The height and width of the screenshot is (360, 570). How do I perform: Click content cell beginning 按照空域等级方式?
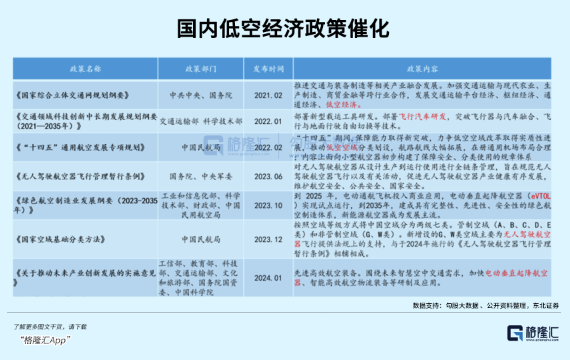422,239
